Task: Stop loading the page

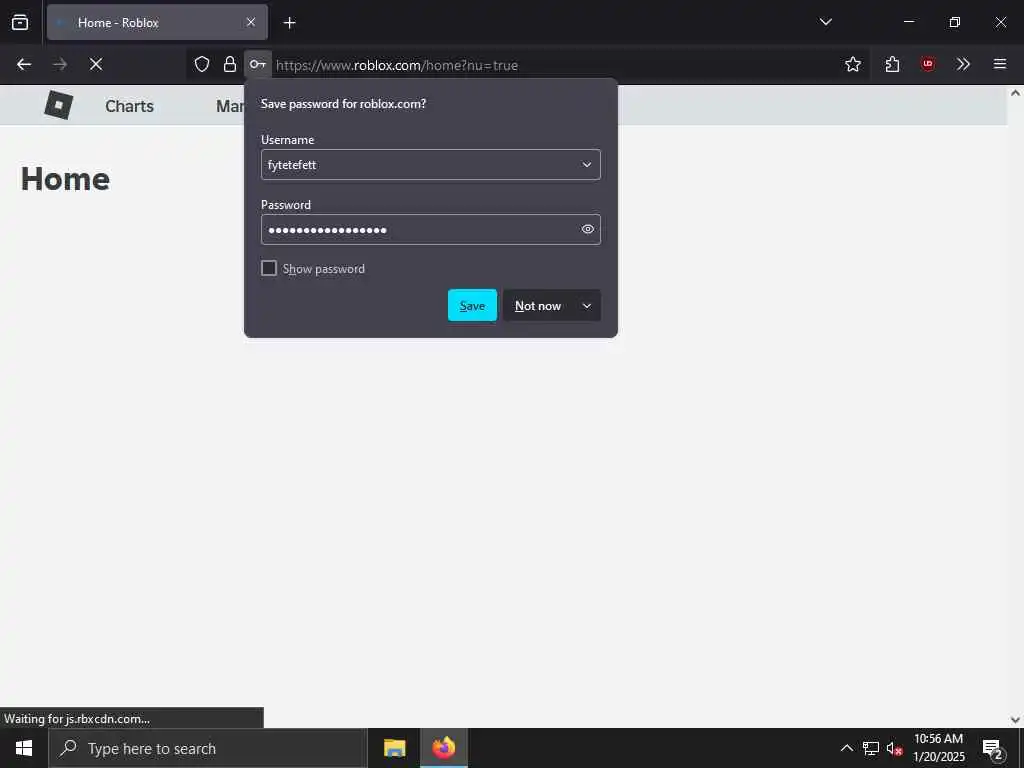Action: pos(96,64)
